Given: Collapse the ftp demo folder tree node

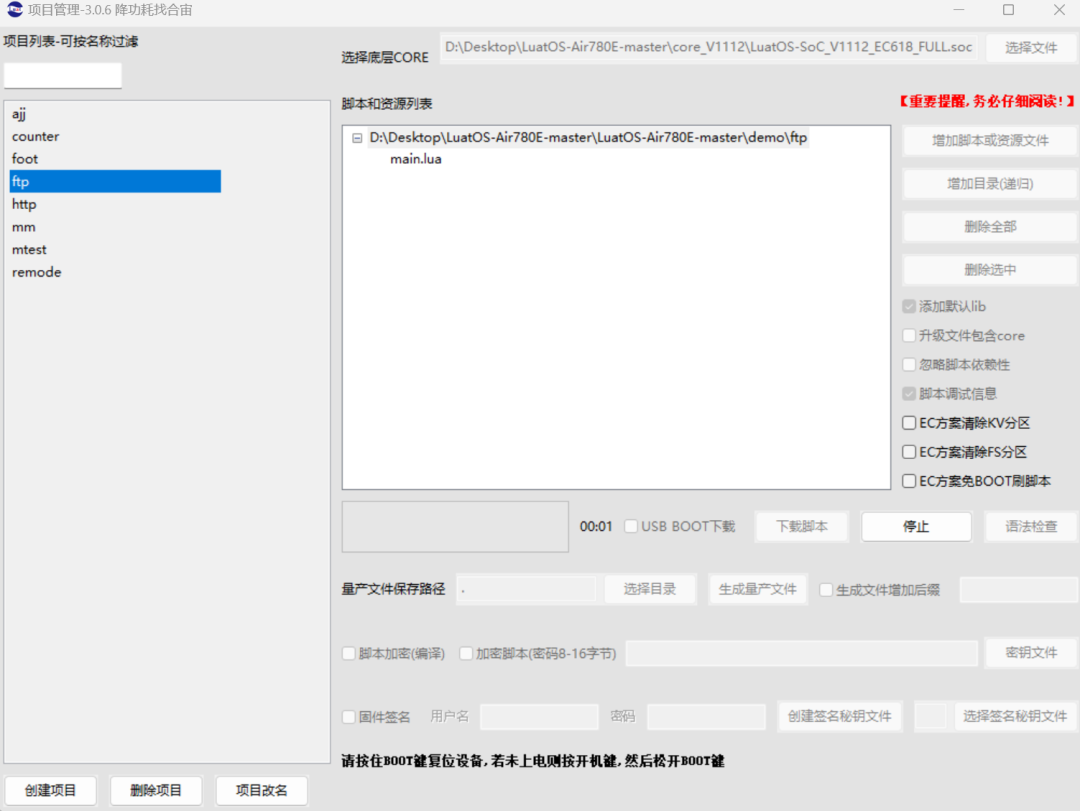Looking at the screenshot, I should tap(357, 138).
